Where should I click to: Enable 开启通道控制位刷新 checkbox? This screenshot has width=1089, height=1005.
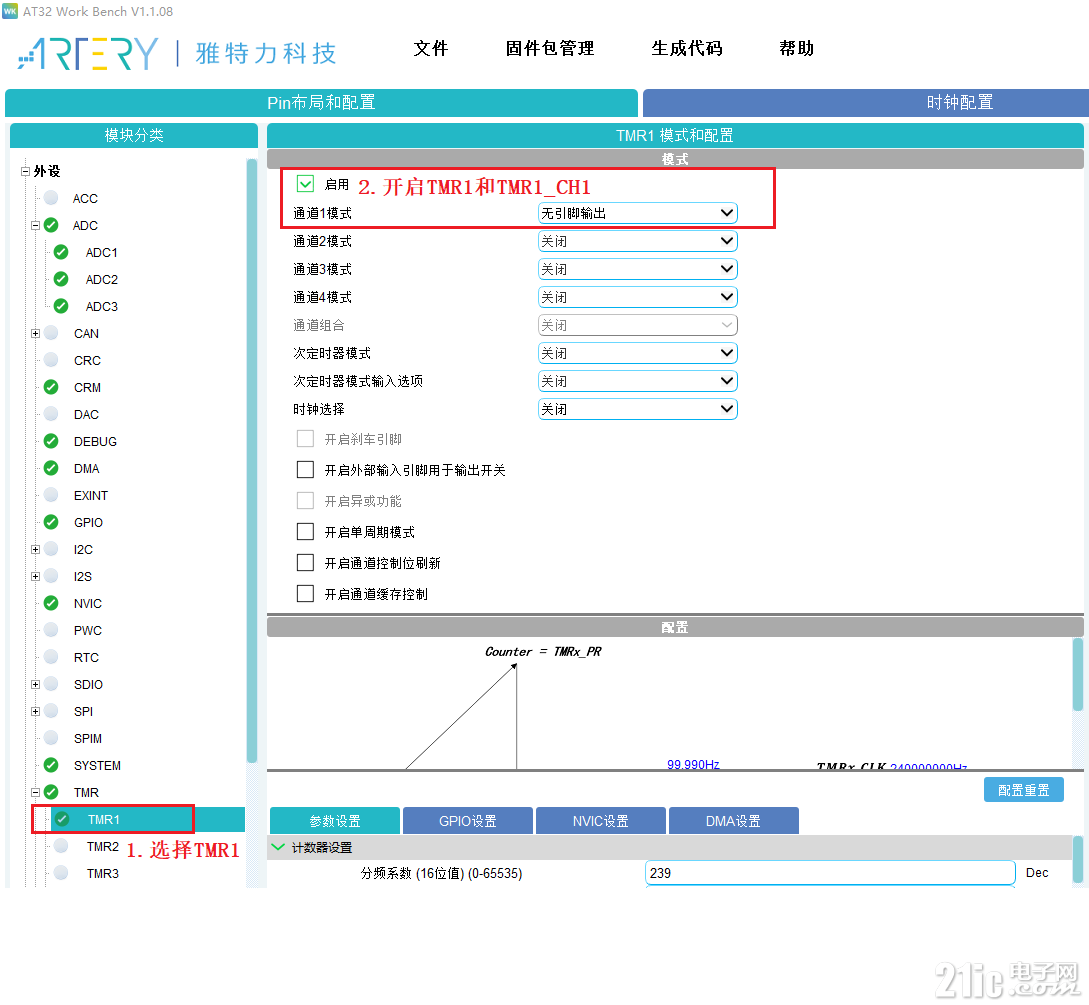coord(305,563)
